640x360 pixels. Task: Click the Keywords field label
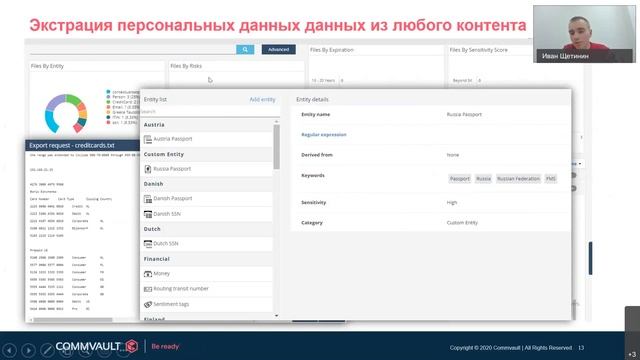[x=313, y=176]
